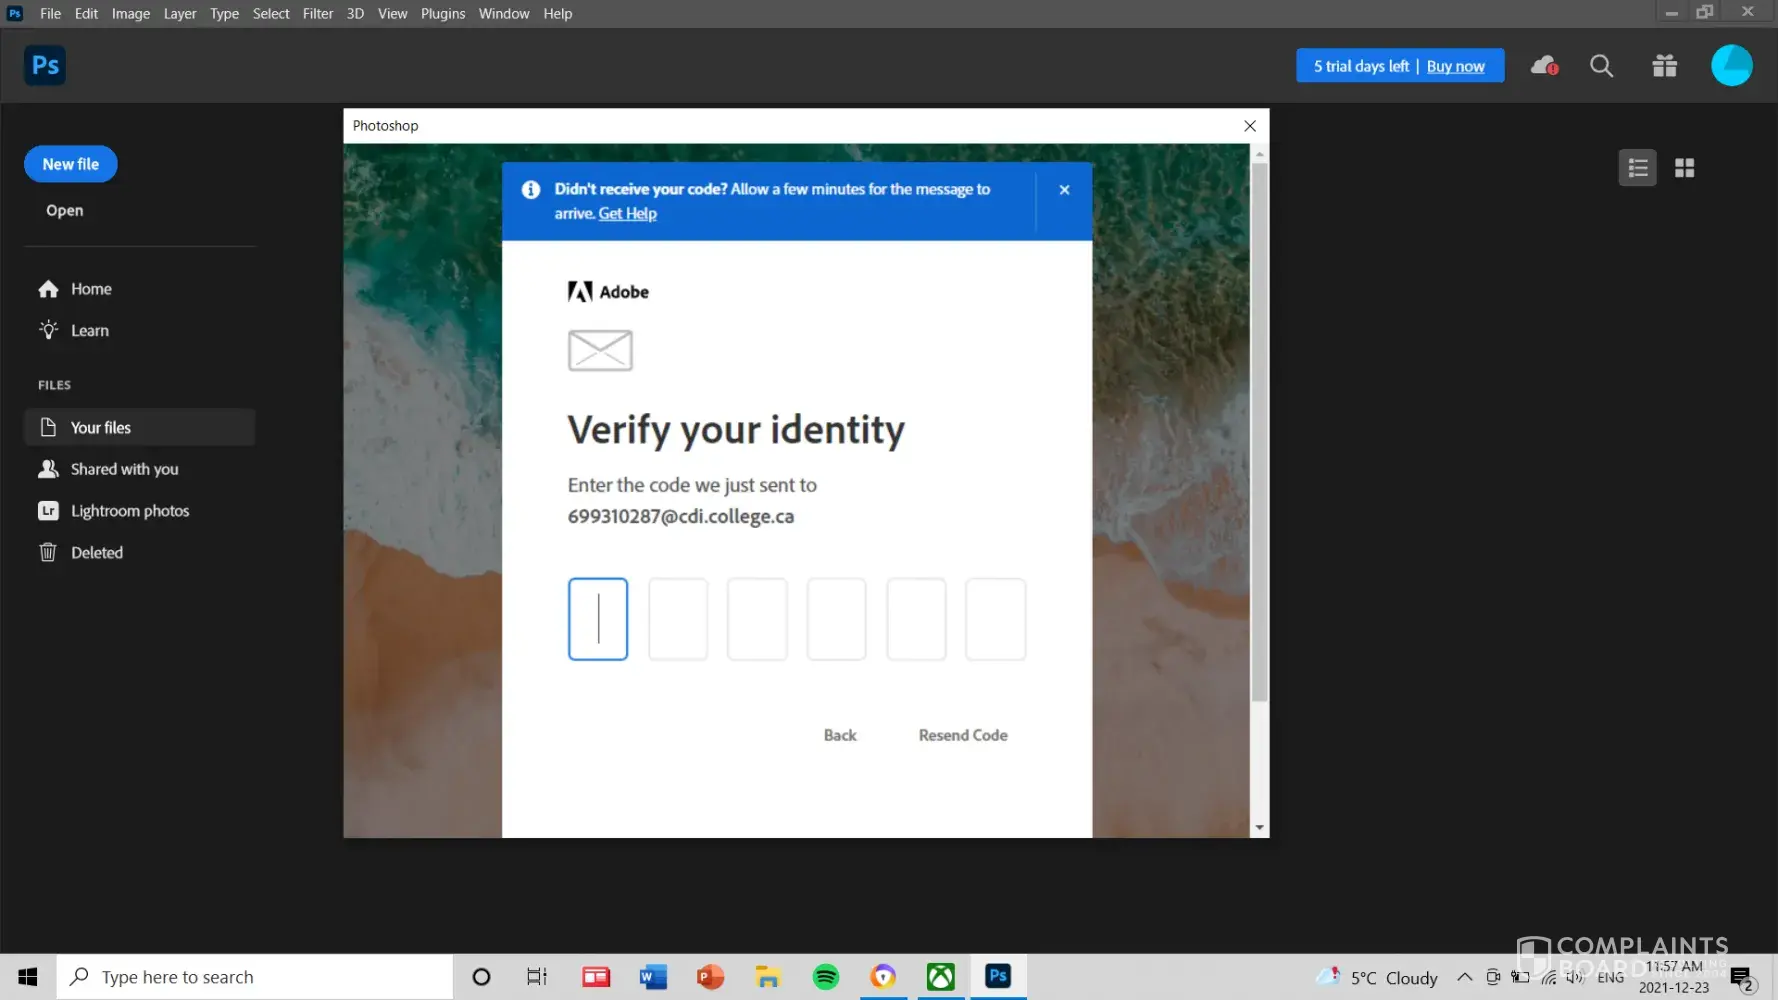Open Shared with you files

pos(124,469)
